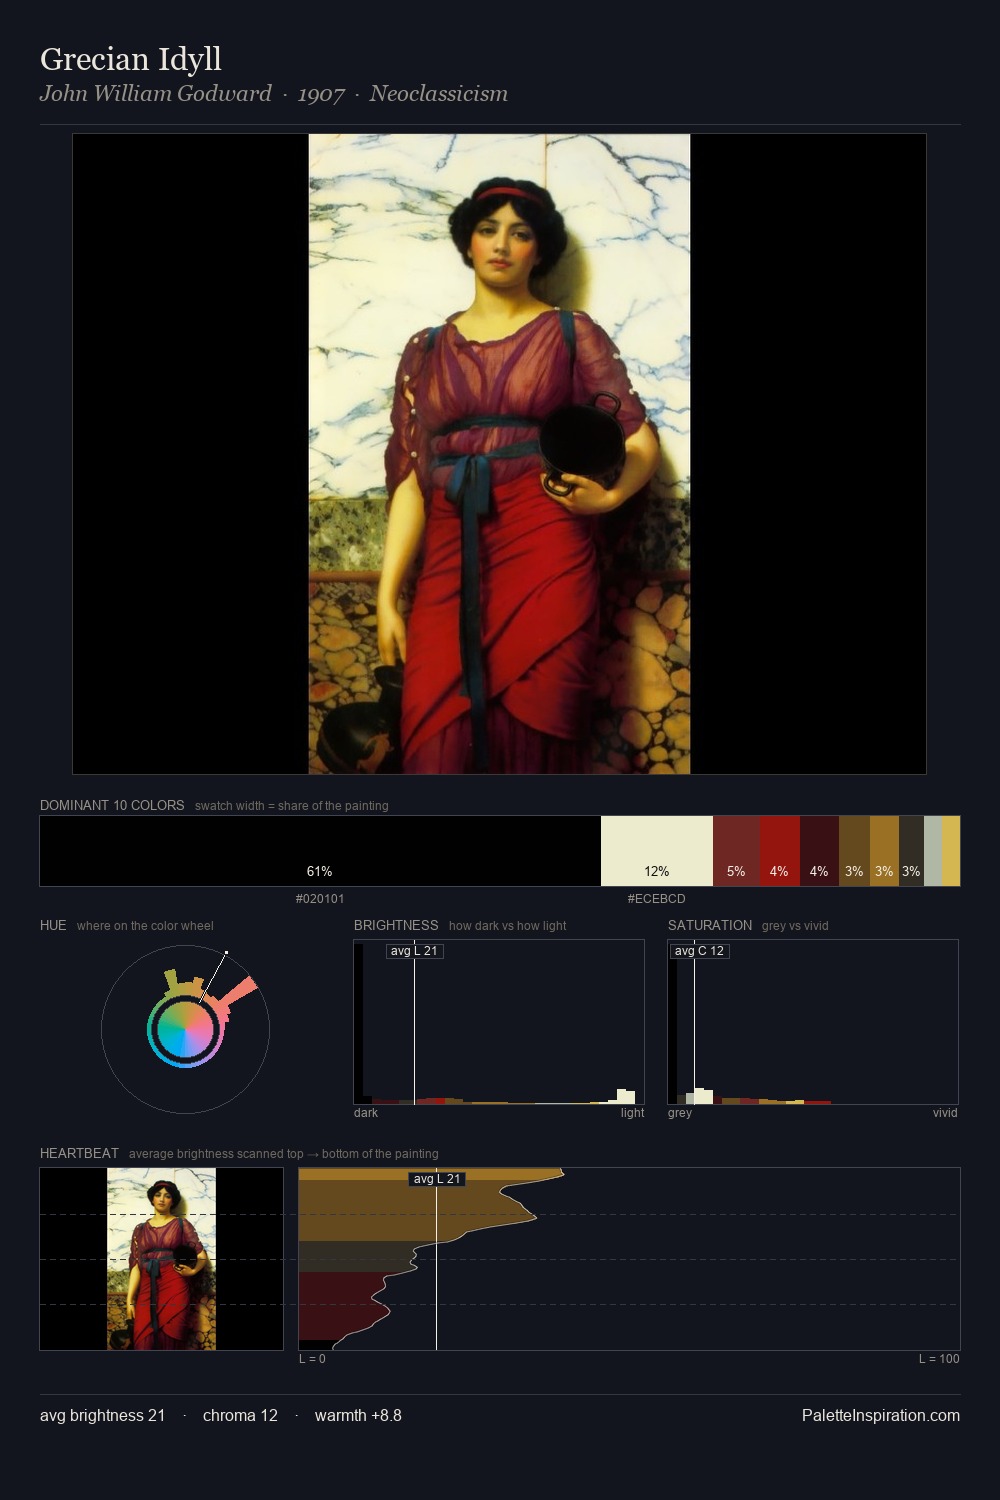This screenshot has width=1000, height=1500.
Task: Click the hue color wheel
Action: [185, 1029]
